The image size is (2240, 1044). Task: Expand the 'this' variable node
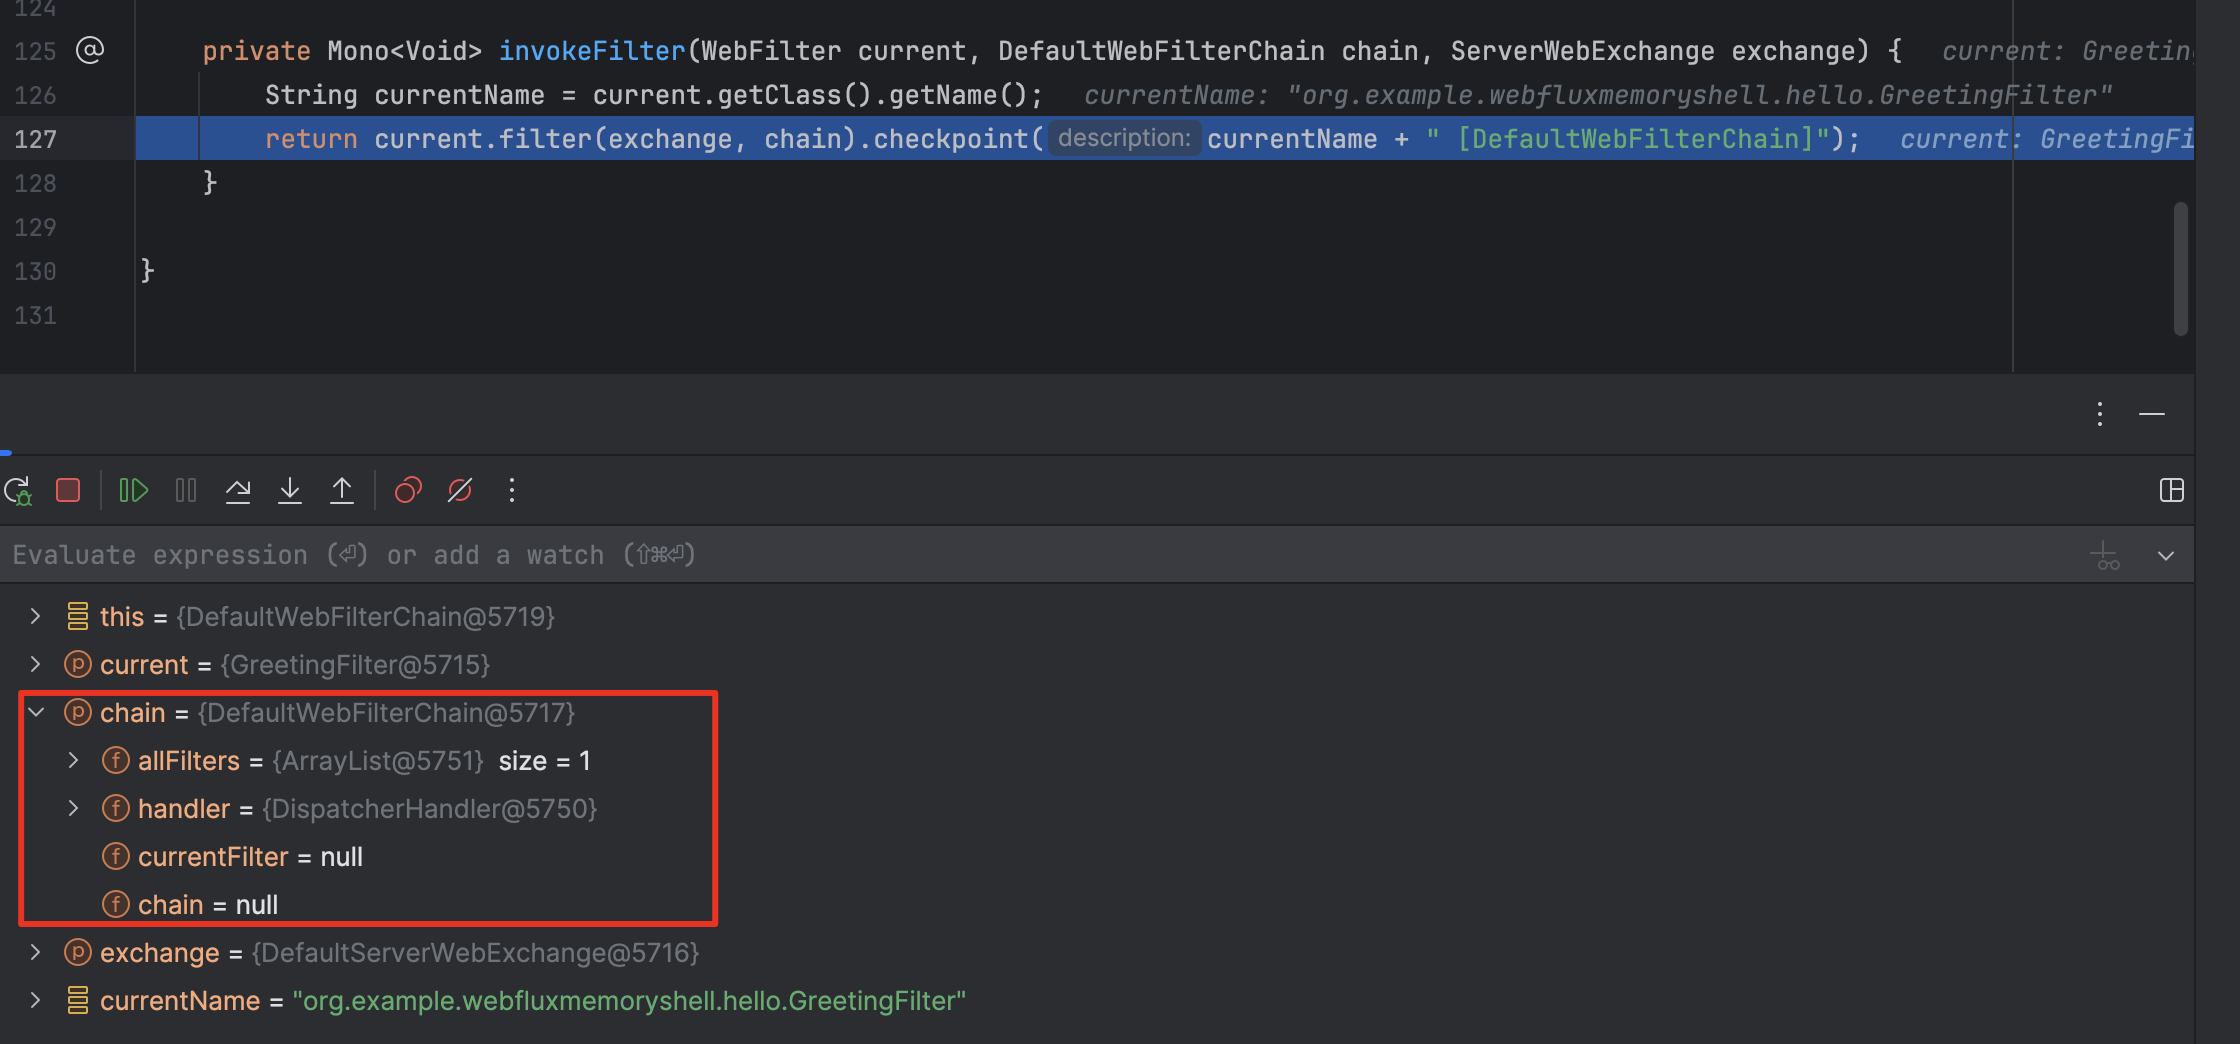coord(36,616)
